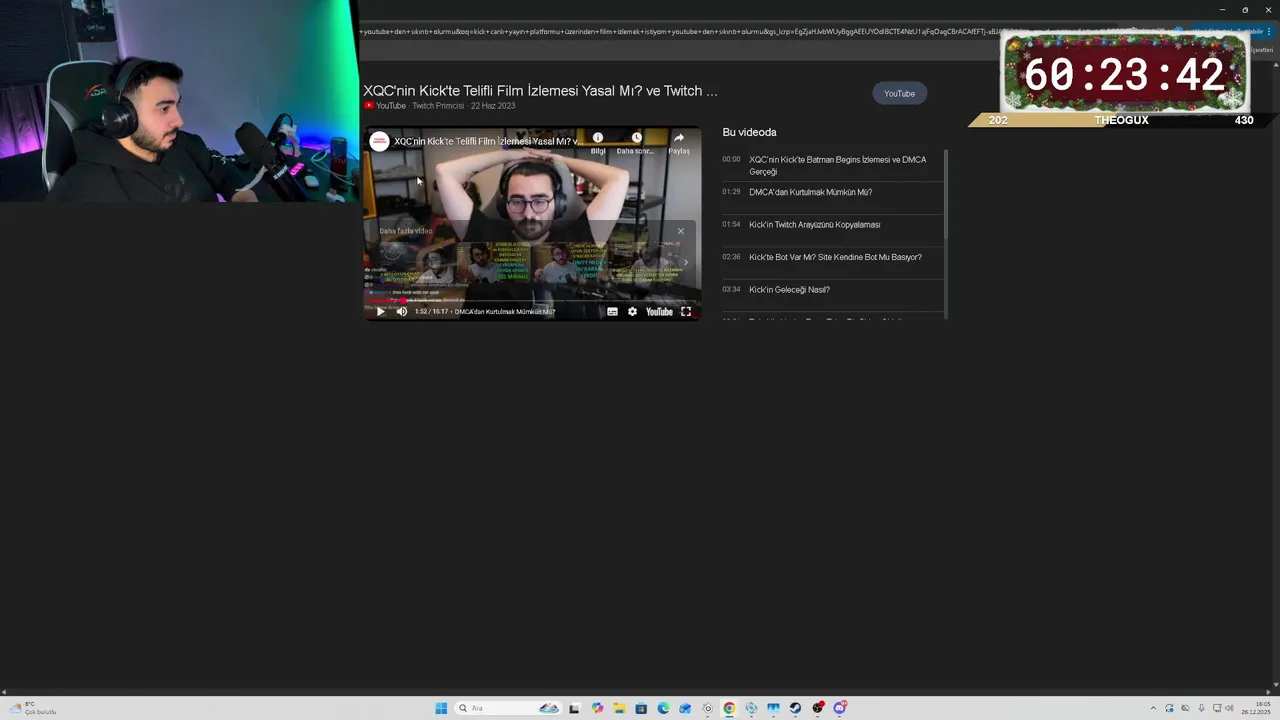Viewport: 1280px width, 720px height.
Task: Click the page's horizontal scrollbar
Action: coord(636,691)
